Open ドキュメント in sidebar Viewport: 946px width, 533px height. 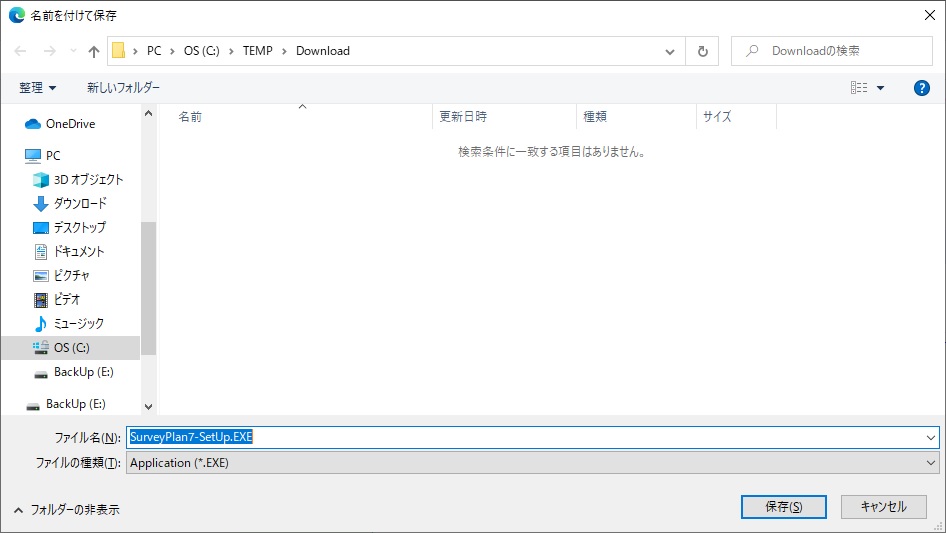(78, 251)
